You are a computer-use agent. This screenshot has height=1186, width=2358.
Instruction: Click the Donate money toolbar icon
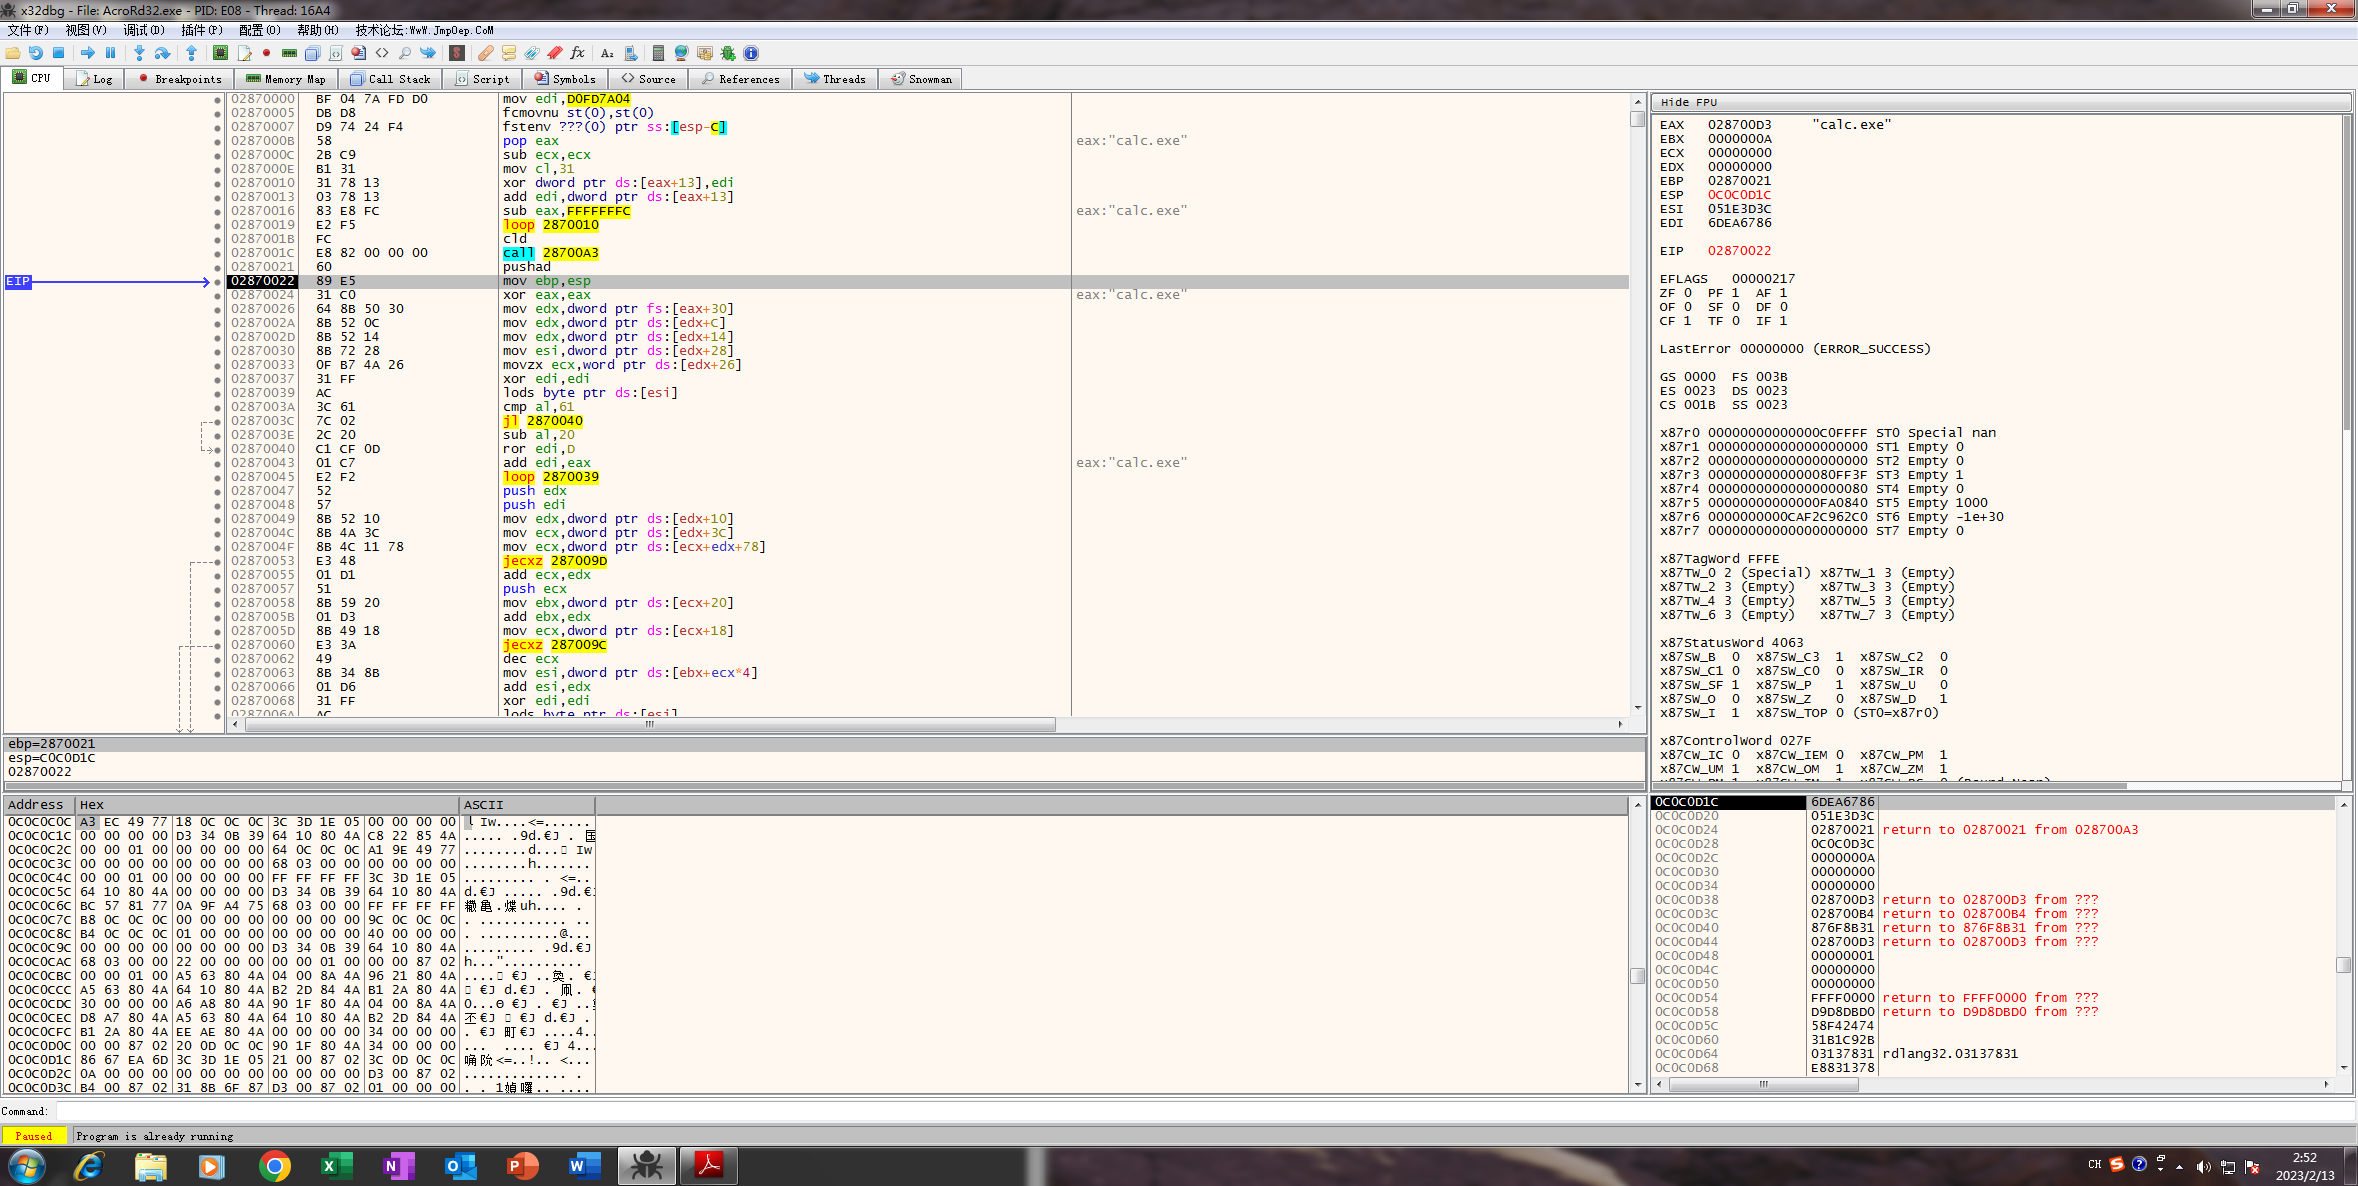[x=705, y=53]
